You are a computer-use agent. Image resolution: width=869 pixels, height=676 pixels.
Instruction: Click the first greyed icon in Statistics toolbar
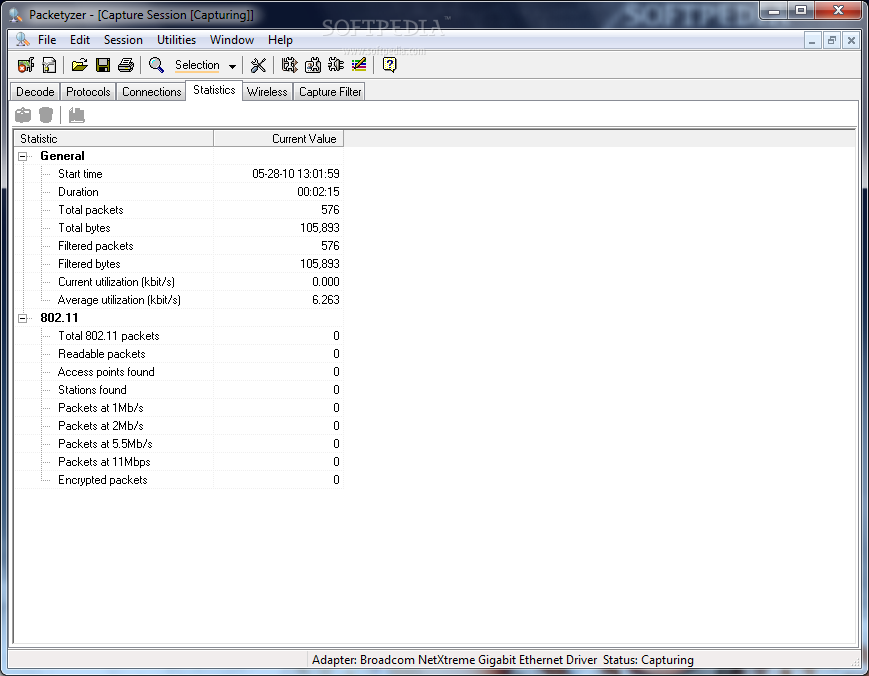coord(23,115)
